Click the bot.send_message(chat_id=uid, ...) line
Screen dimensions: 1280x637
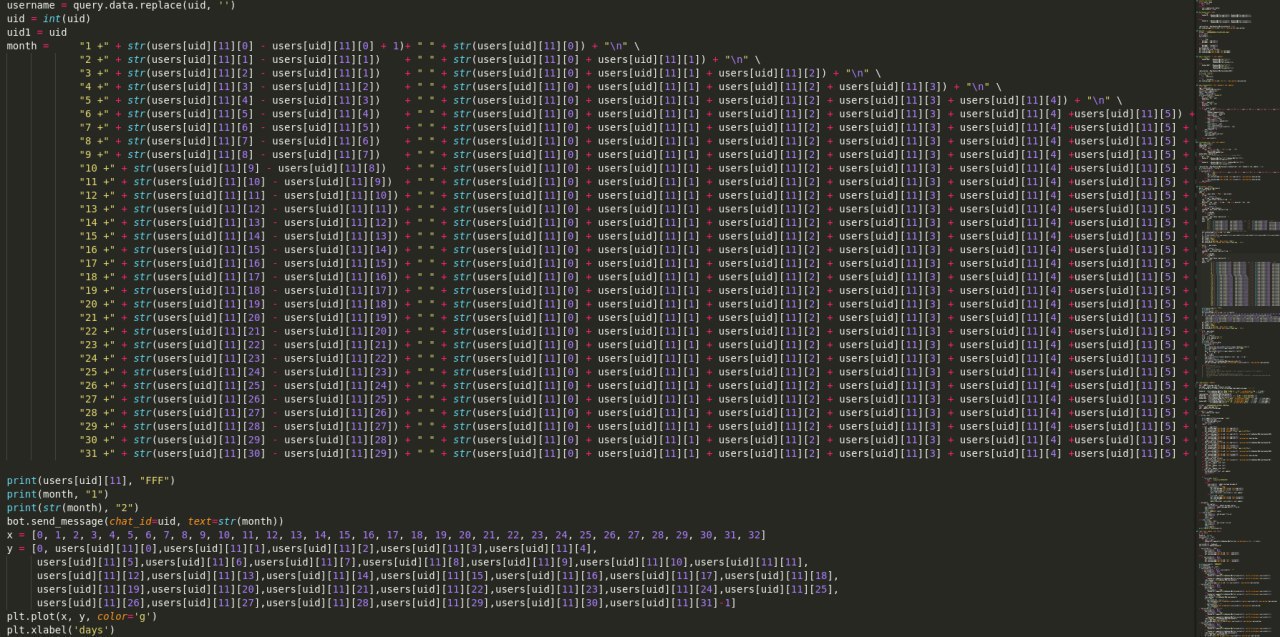coord(145,521)
